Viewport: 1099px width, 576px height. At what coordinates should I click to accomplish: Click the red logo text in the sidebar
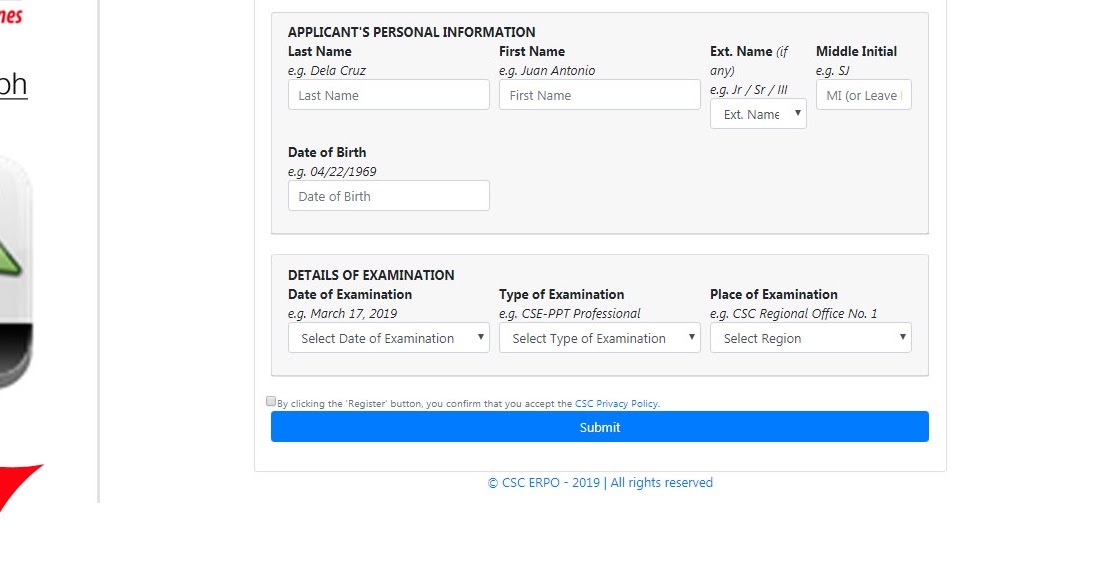tap(10, 14)
